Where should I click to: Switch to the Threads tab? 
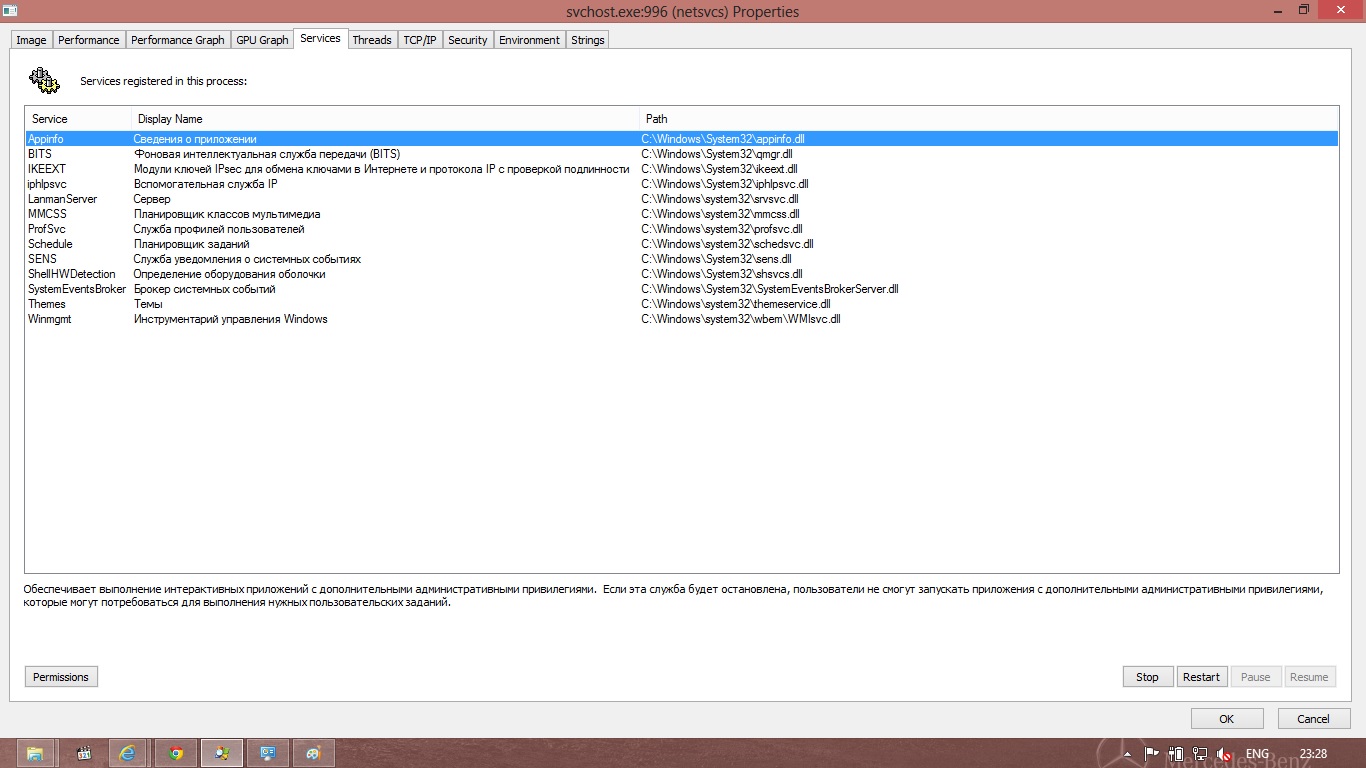coord(372,40)
